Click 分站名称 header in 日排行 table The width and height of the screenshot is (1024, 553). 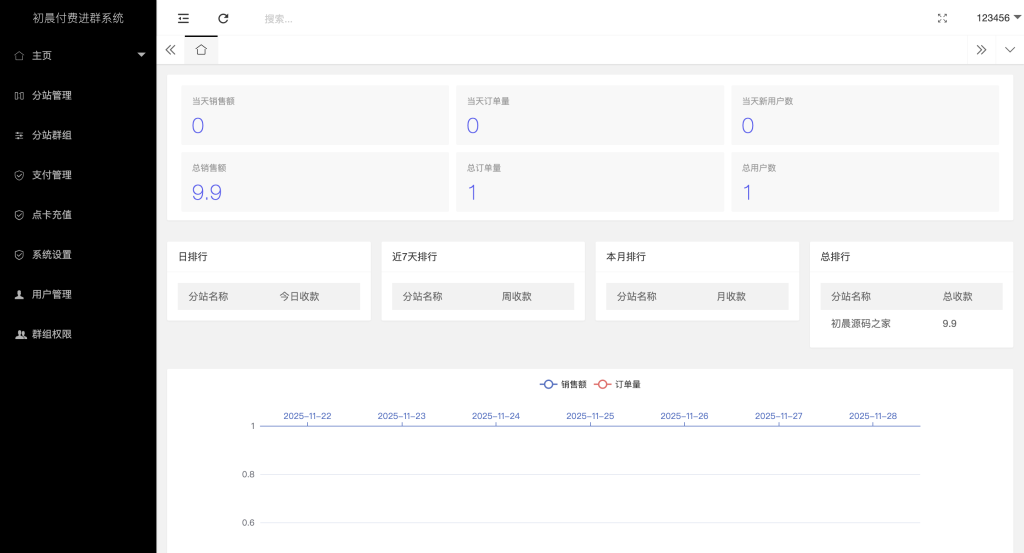click(208, 296)
